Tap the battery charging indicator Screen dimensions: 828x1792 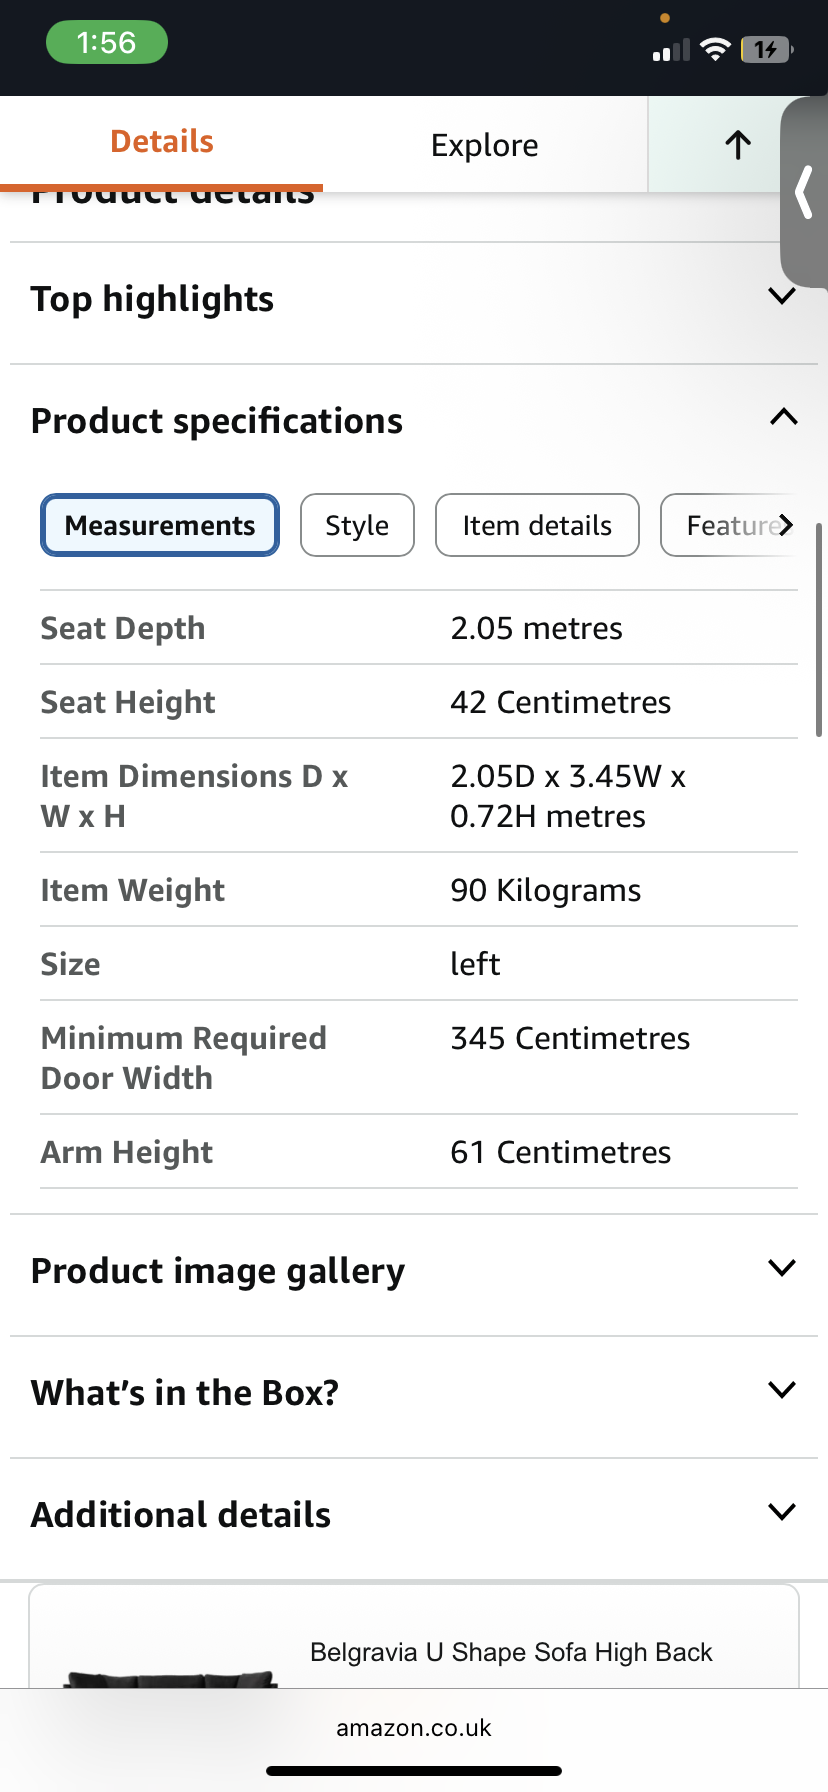coord(766,49)
